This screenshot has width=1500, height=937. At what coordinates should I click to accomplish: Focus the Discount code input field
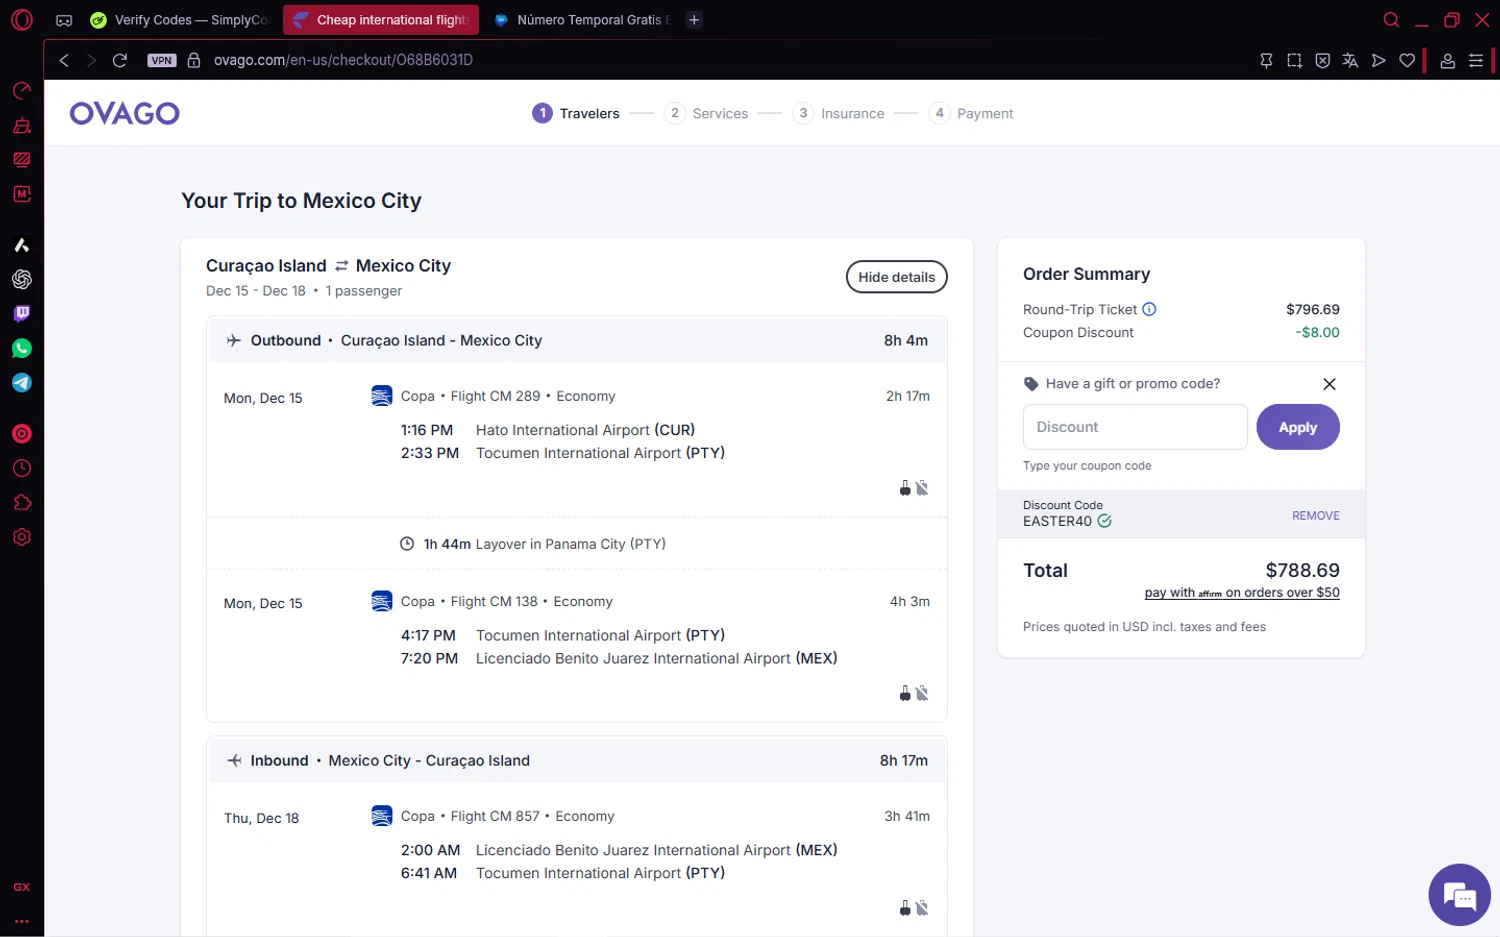click(x=1135, y=427)
